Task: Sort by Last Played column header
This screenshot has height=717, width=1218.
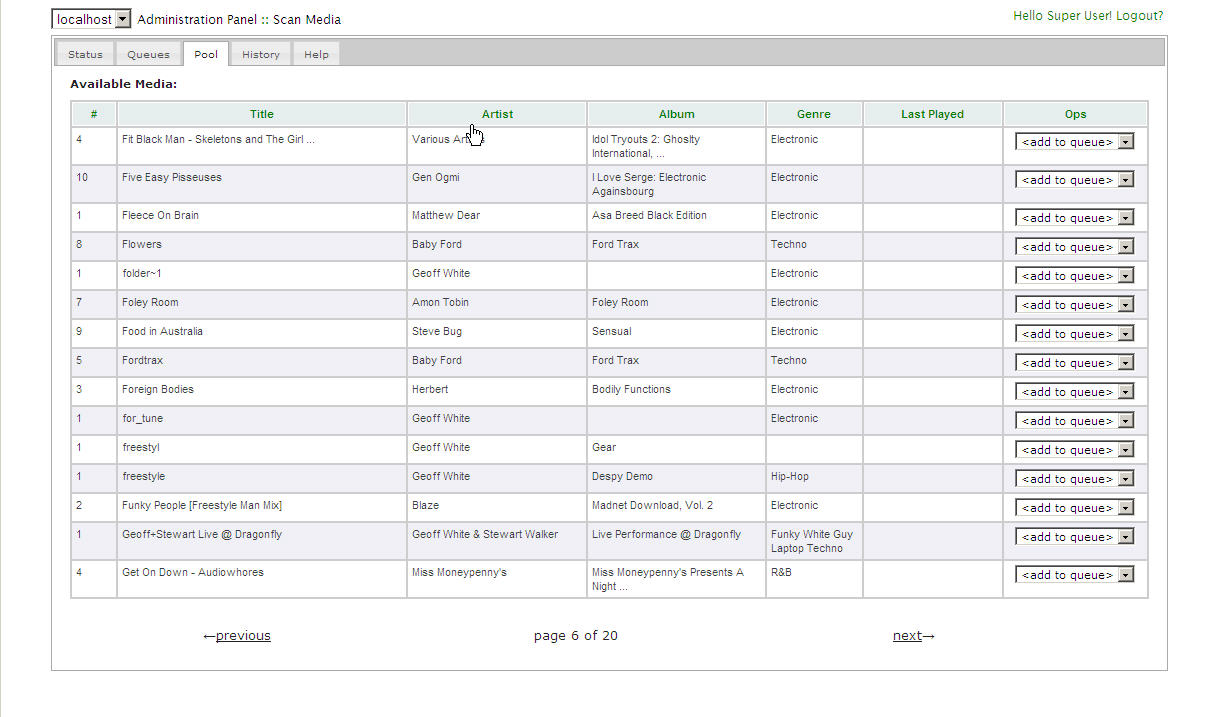Action: click(932, 114)
